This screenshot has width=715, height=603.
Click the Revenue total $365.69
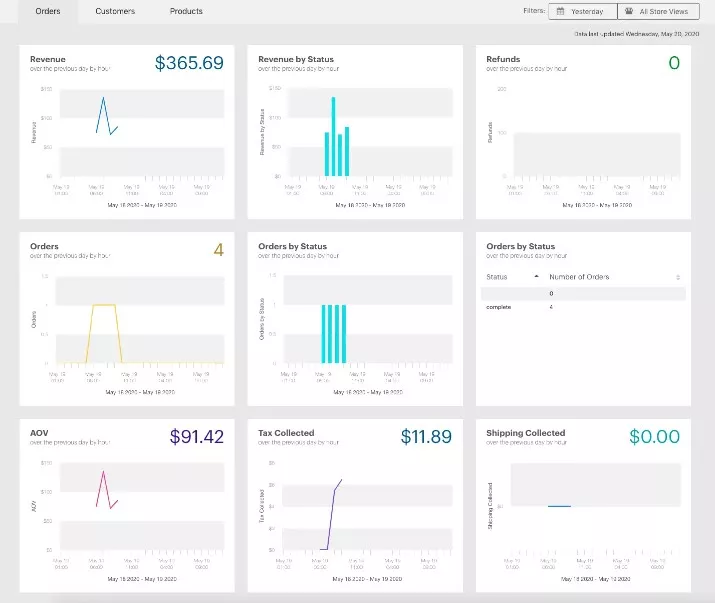point(189,63)
